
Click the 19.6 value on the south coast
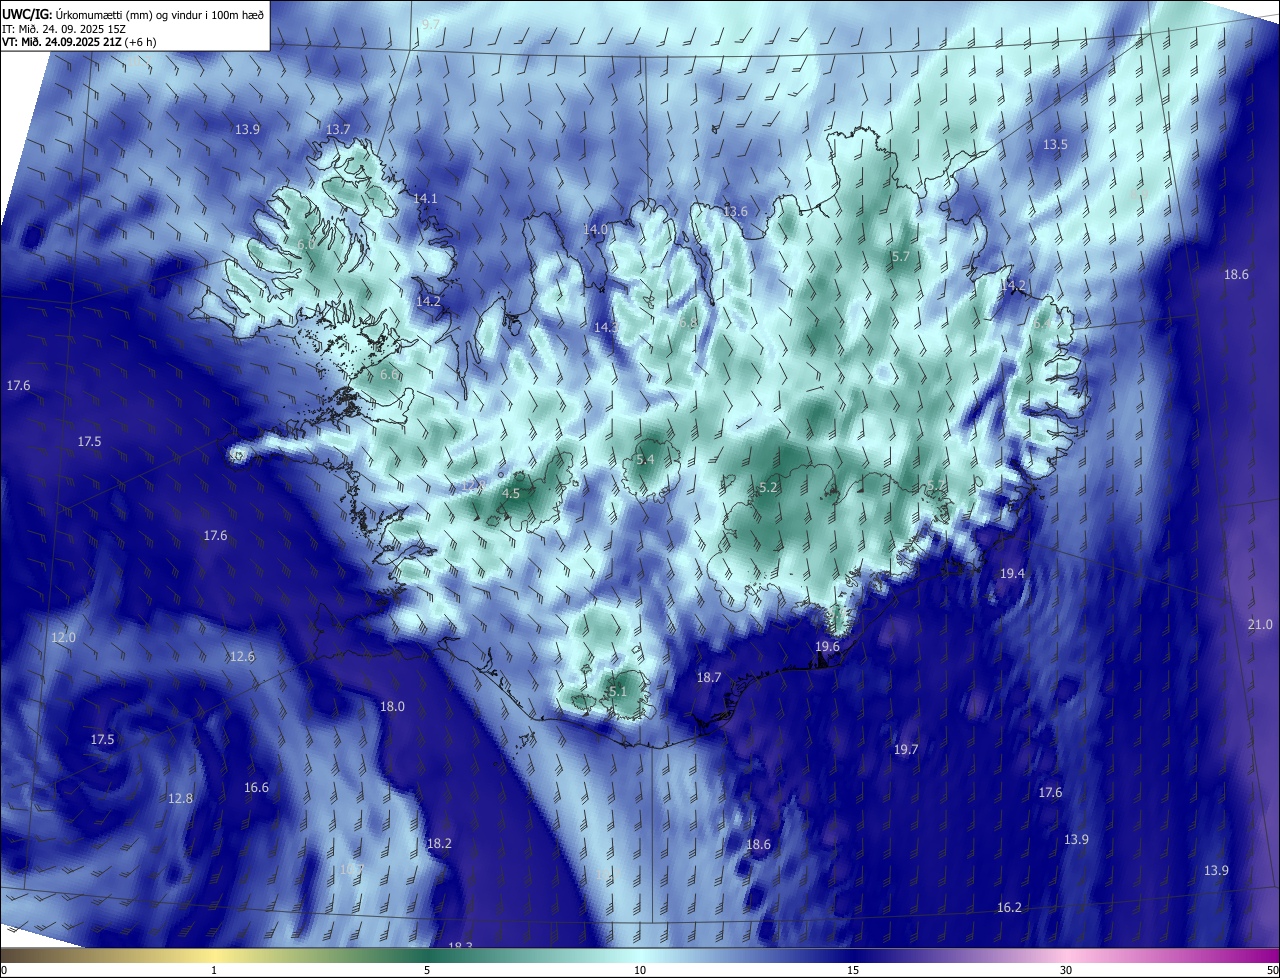[x=827, y=647]
